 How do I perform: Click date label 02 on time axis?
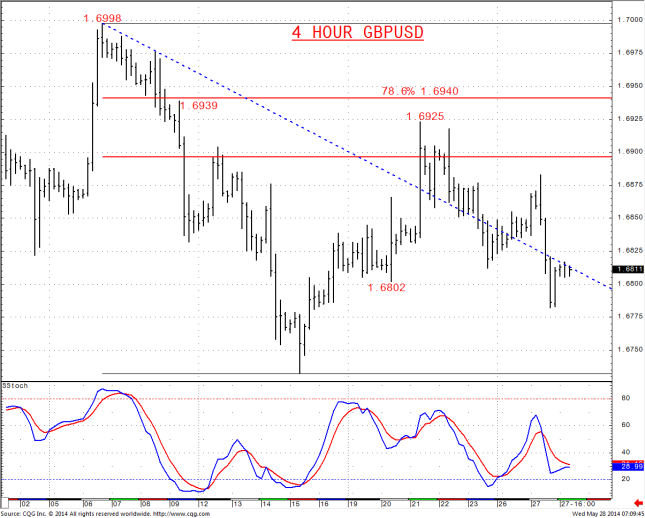[x=25, y=504]
